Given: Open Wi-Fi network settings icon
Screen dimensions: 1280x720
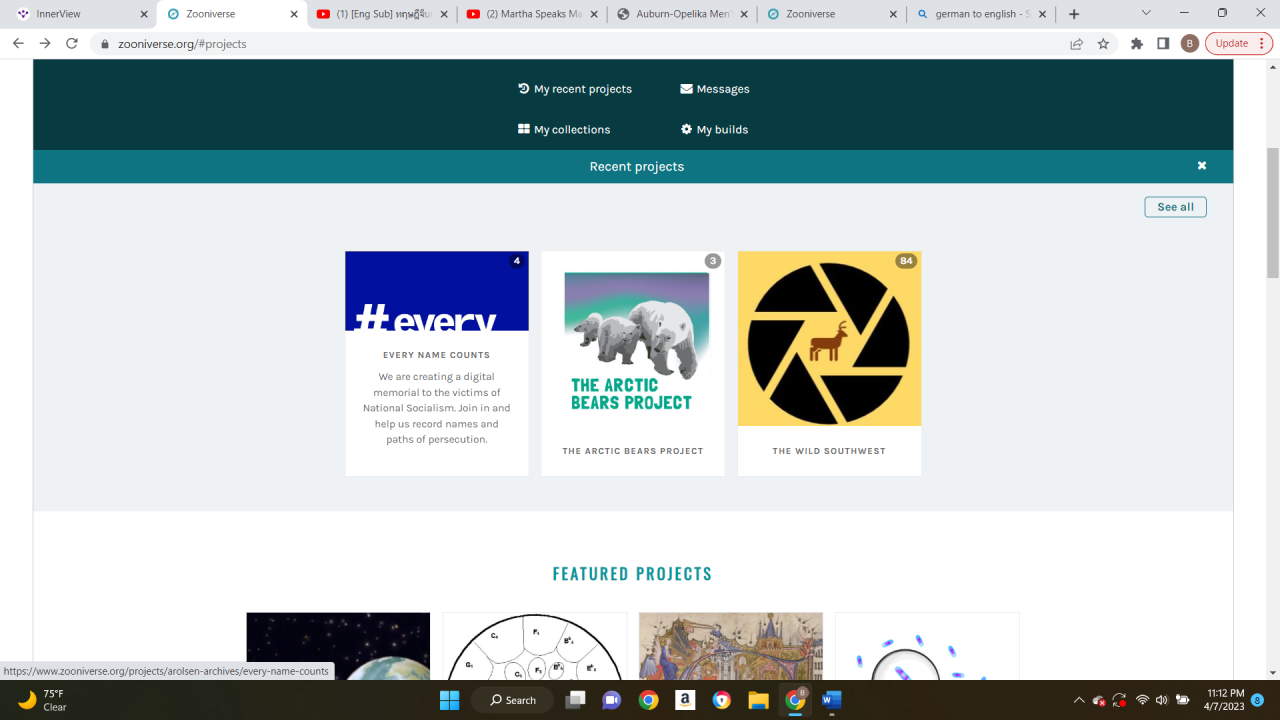Looking at the screenshot, I should (x=1142, y=700).
